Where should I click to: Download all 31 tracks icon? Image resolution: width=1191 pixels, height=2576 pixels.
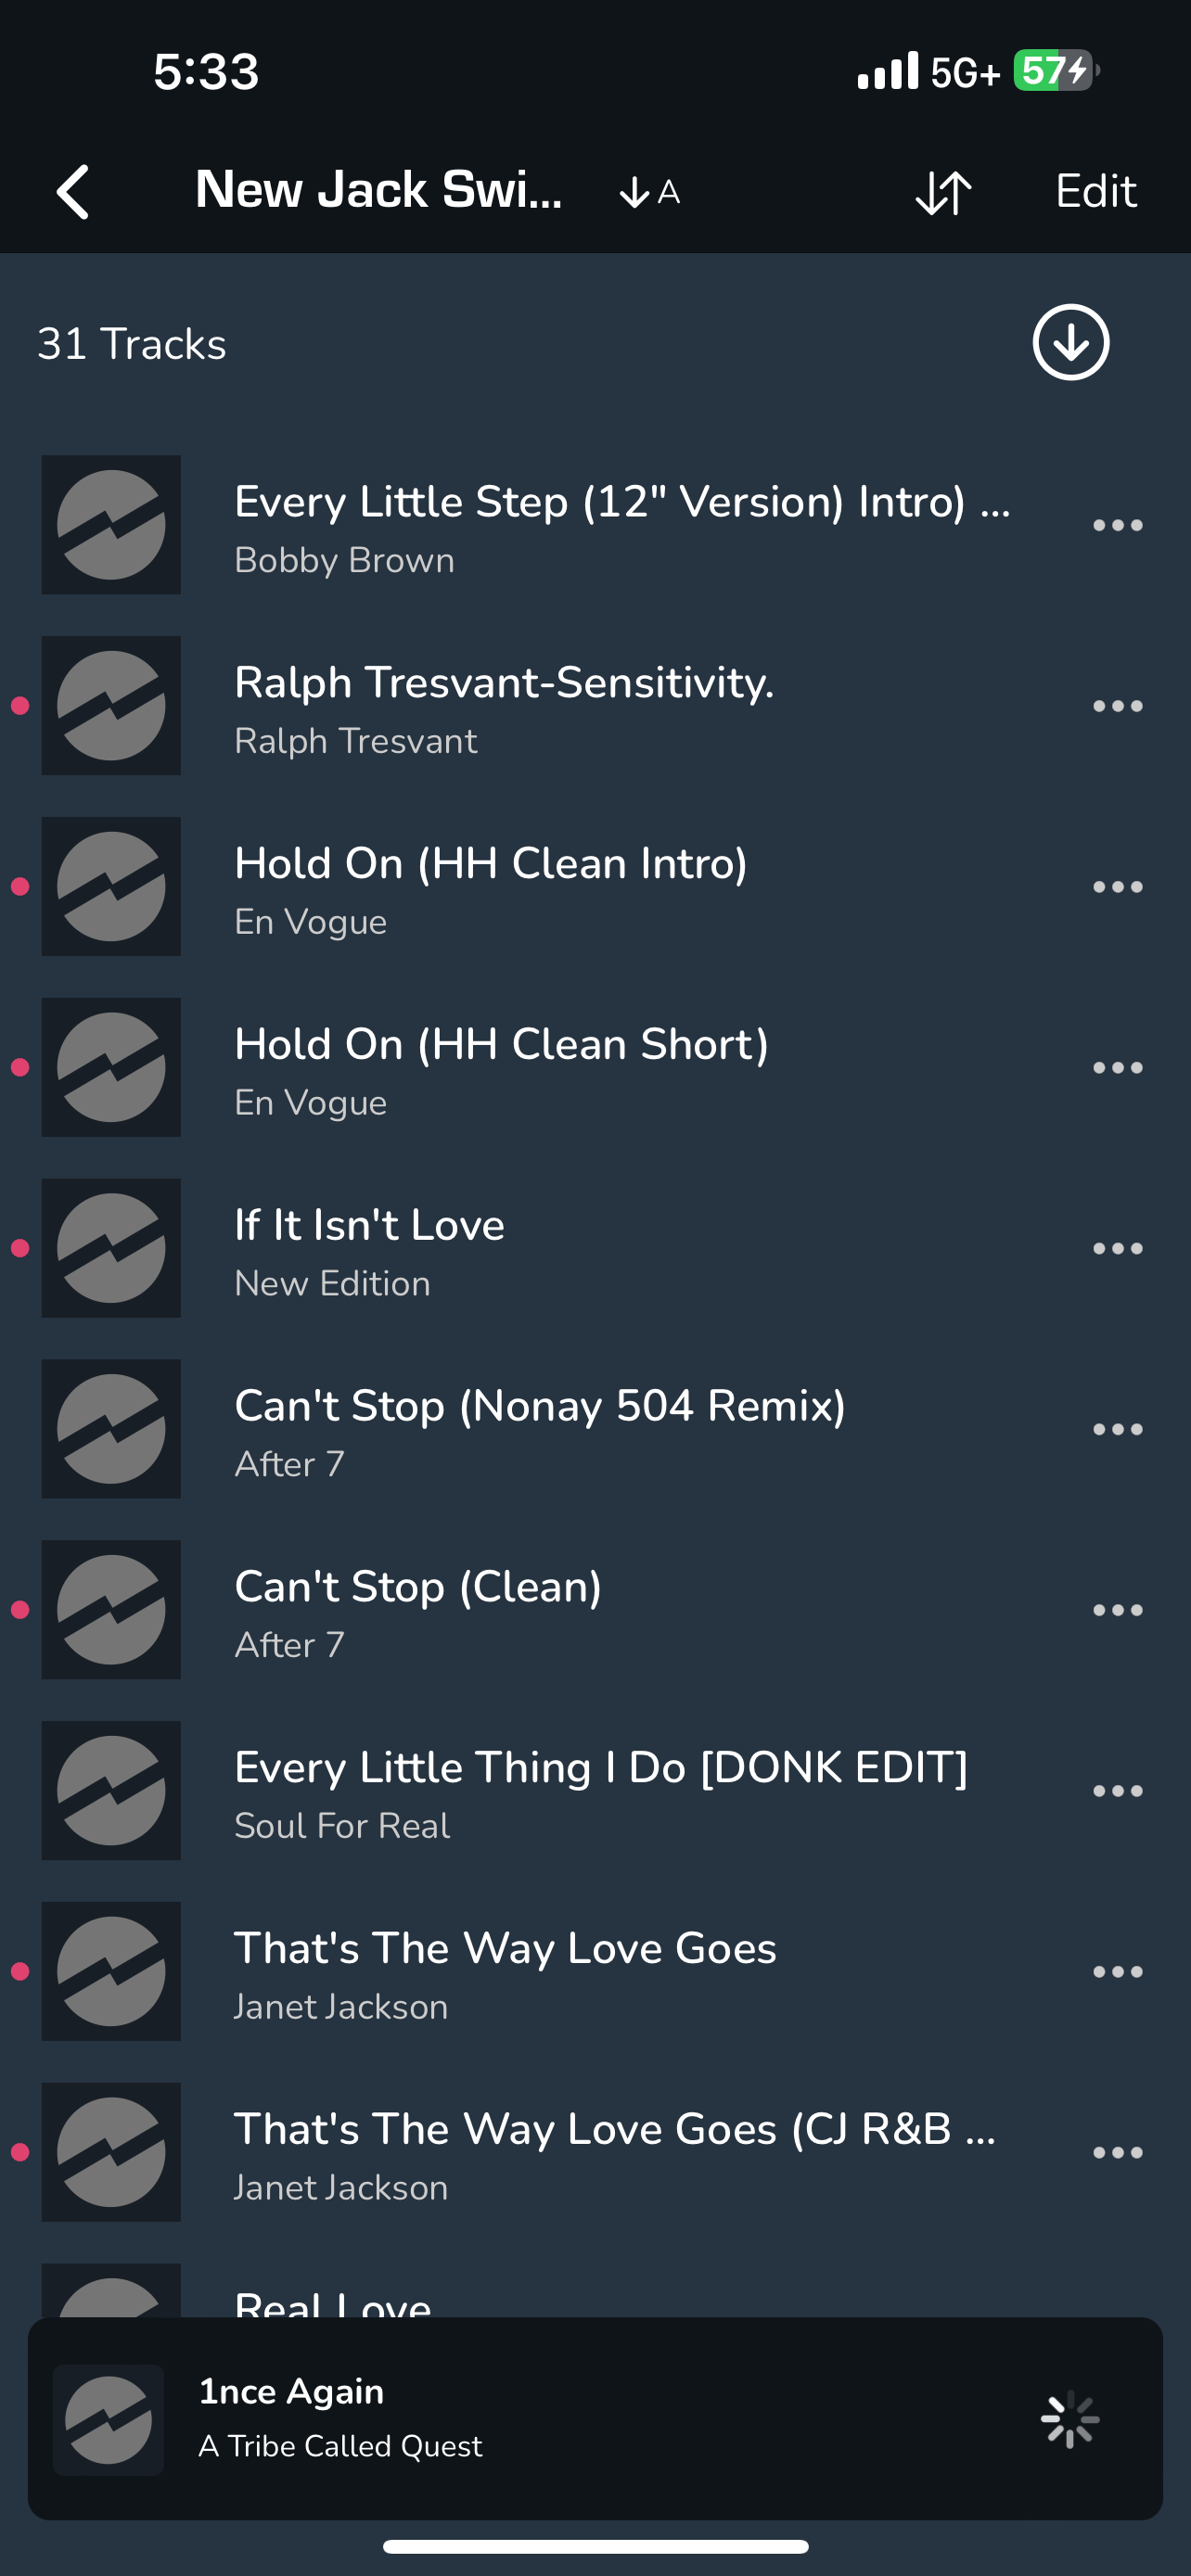click(1071, 342)
